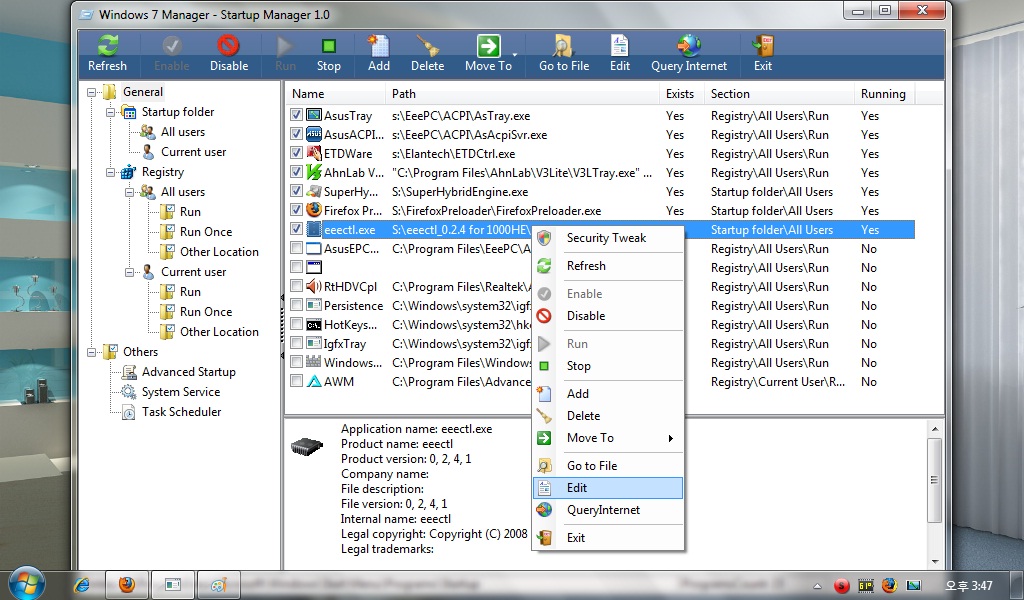Screen dimensions: 1024x600
Task: Uncheck the SuperHy... startup checkbox
Action: [296, 191]
